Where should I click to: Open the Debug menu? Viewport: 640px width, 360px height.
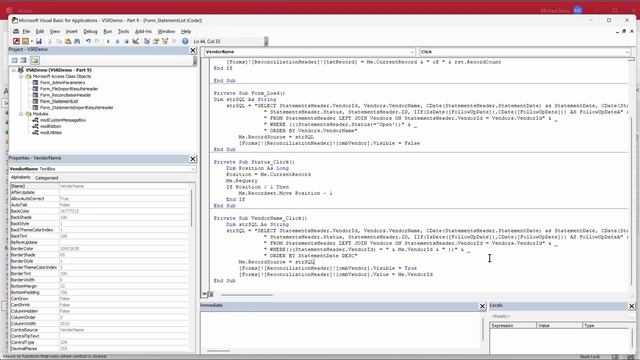90,31
